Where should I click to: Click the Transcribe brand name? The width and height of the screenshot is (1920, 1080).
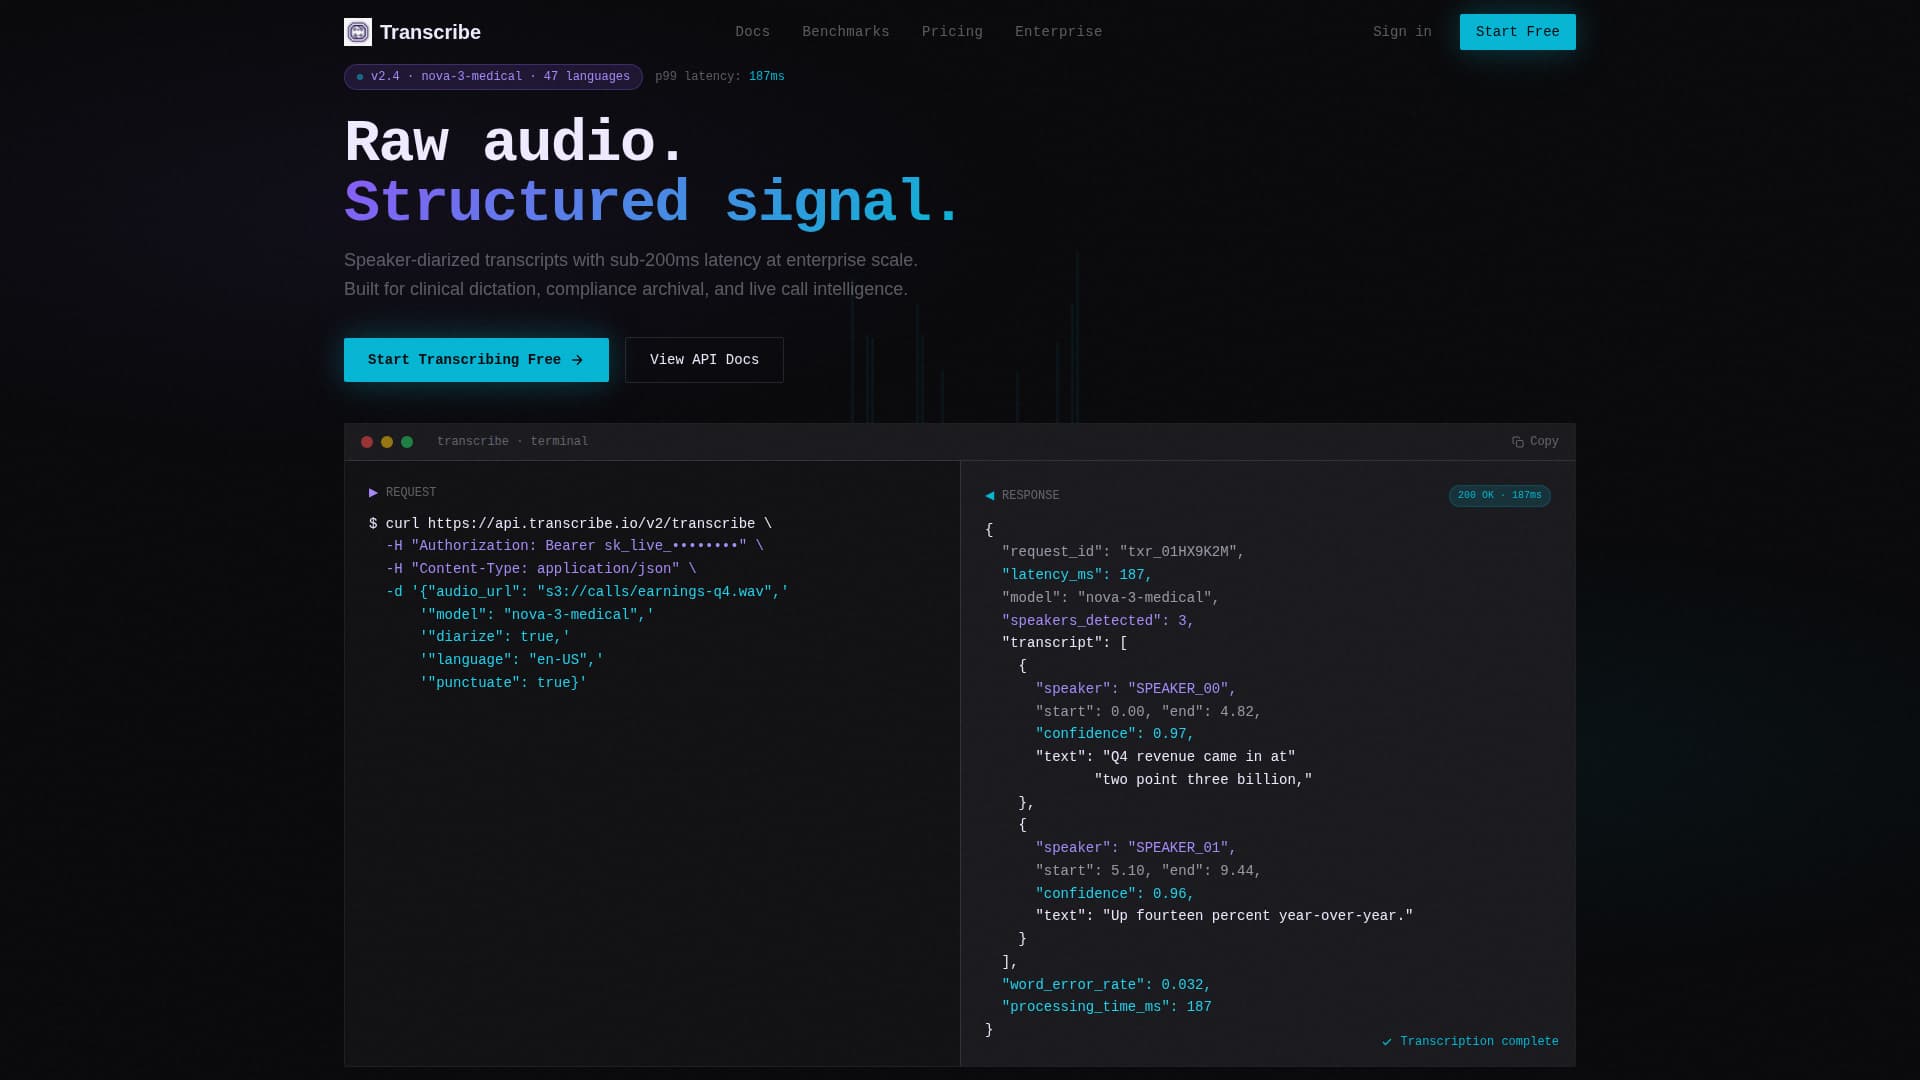pyautogui.click(x=430, y=32)
